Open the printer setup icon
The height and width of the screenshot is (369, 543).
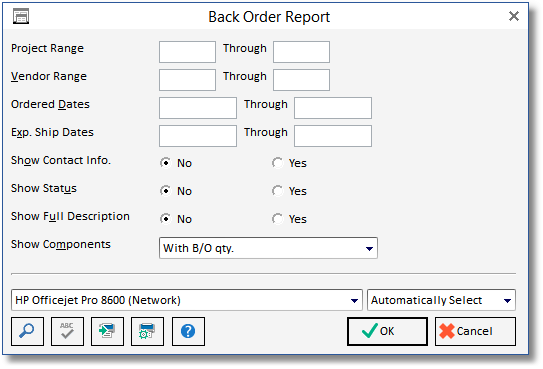148,331
